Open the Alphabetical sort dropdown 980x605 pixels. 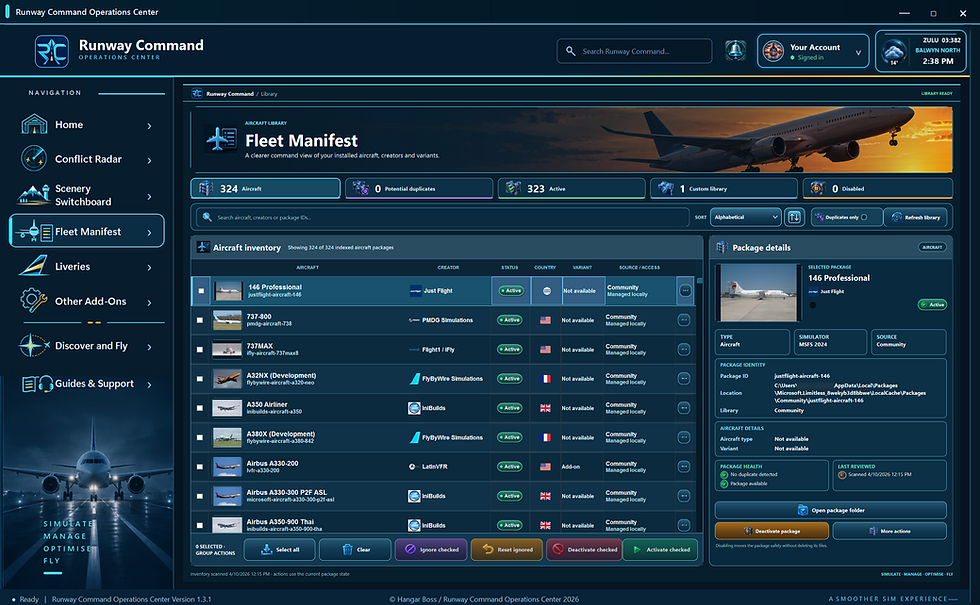pyautogui.click(x=746, y=217)
